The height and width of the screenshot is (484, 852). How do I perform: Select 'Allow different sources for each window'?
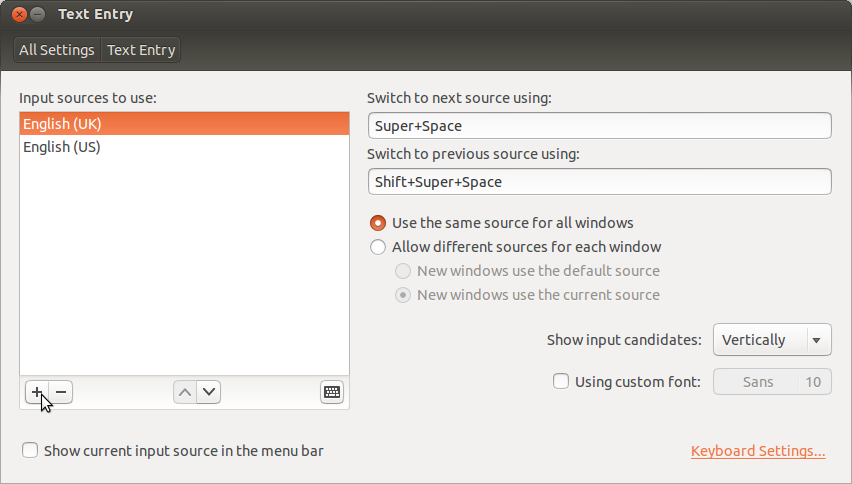pyautogui.click(x=515, y=247)
